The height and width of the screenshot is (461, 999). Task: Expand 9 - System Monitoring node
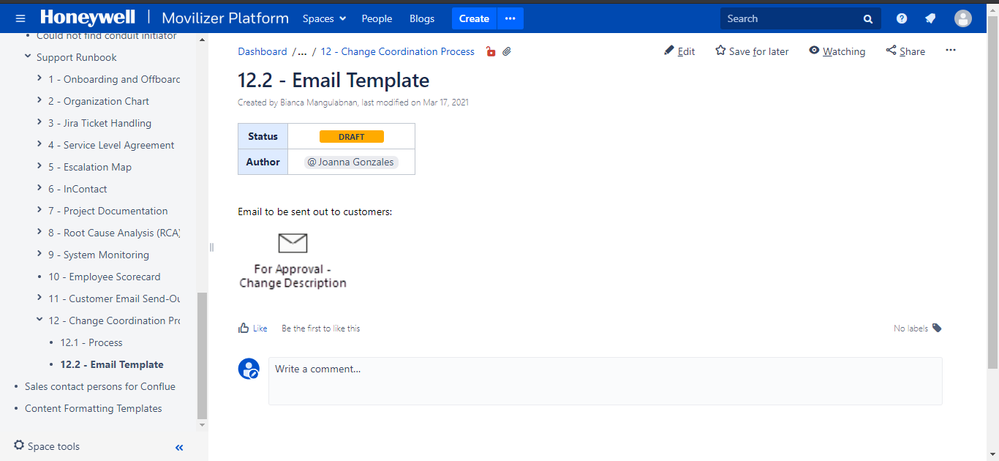pos(40,255)
